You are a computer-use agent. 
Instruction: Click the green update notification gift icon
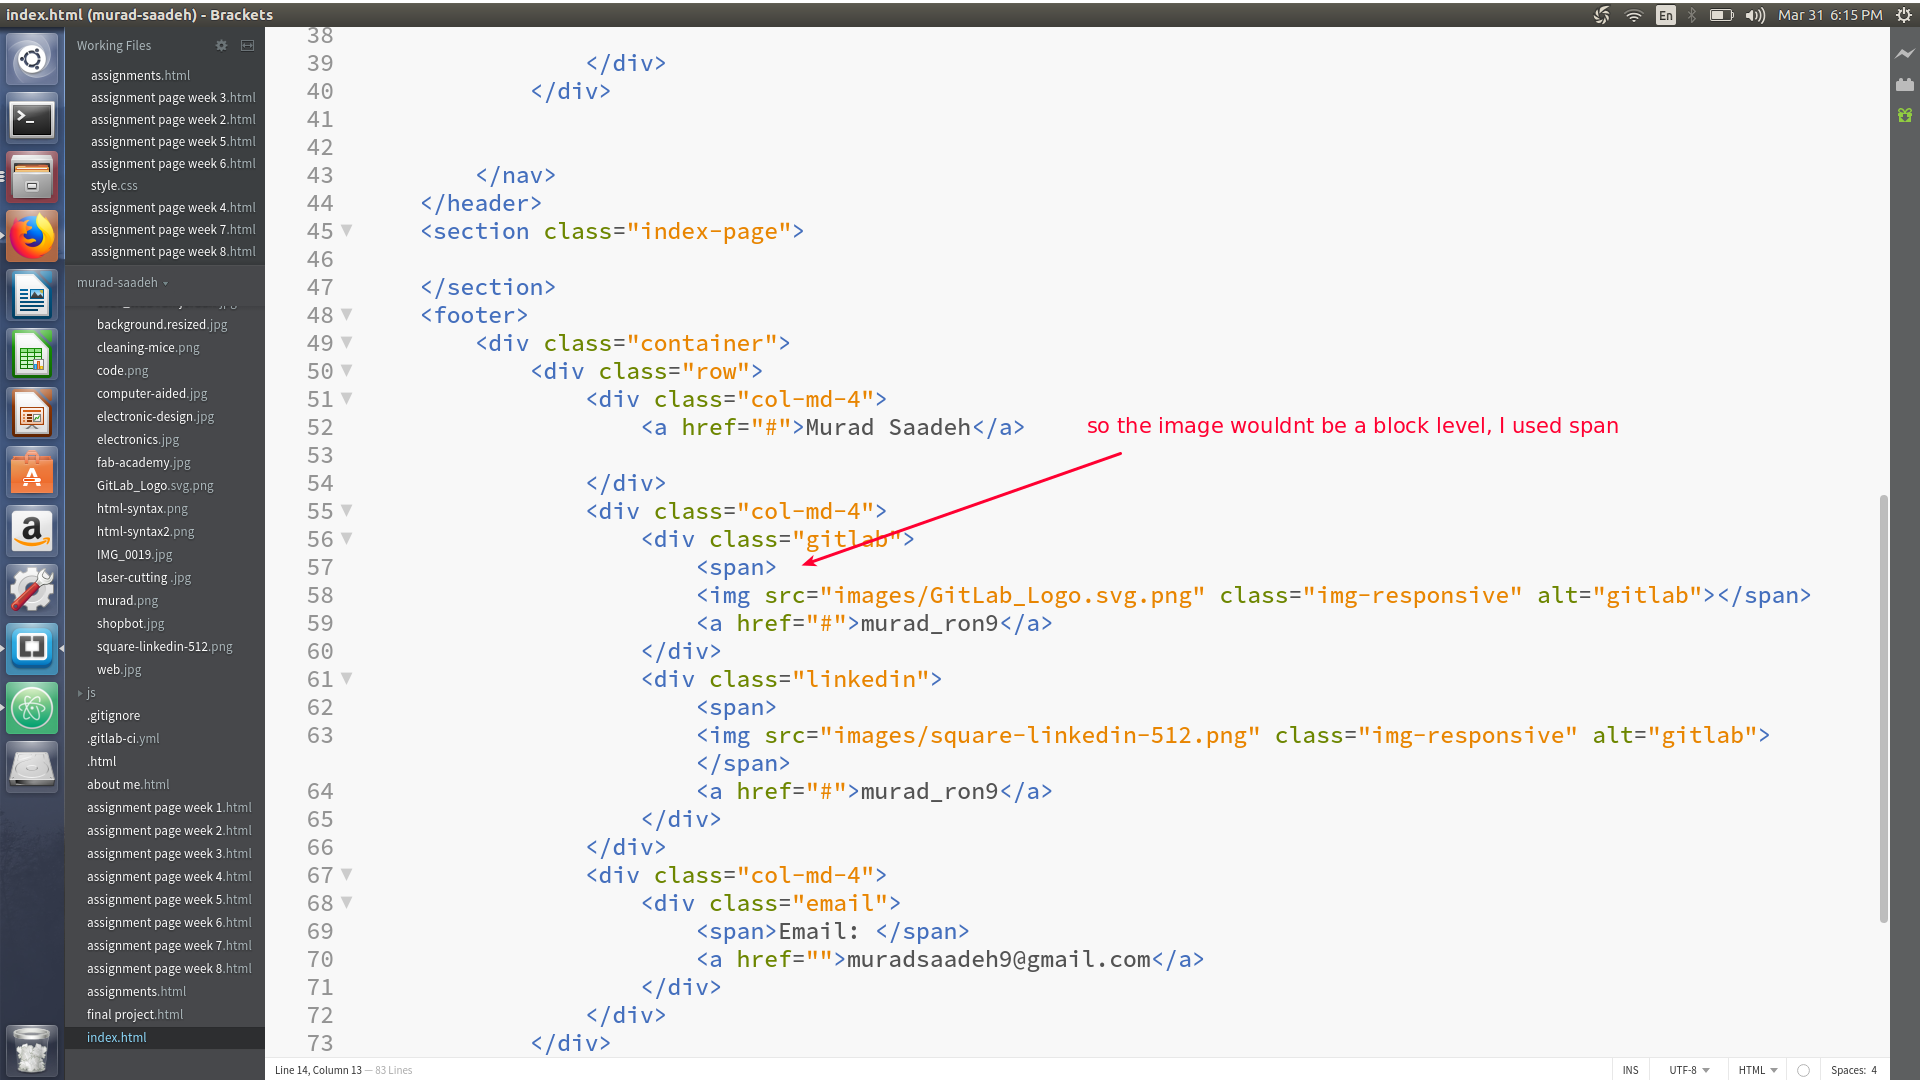pyautogui.click(x=1905, y=116)
